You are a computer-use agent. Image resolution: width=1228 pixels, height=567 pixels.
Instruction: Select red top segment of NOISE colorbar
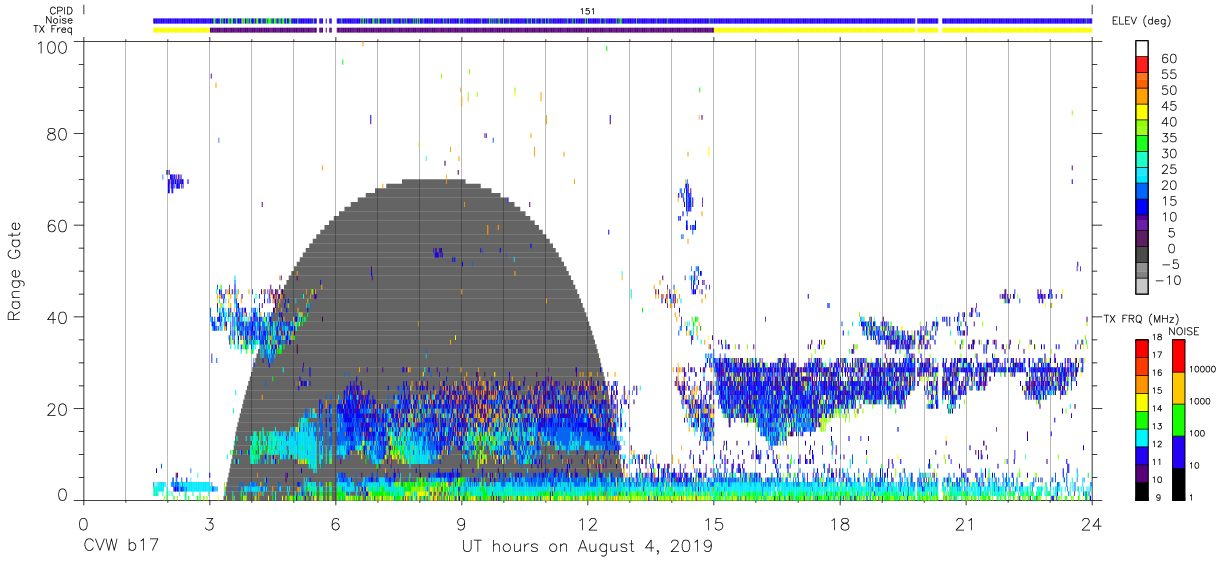point(1177,356)
